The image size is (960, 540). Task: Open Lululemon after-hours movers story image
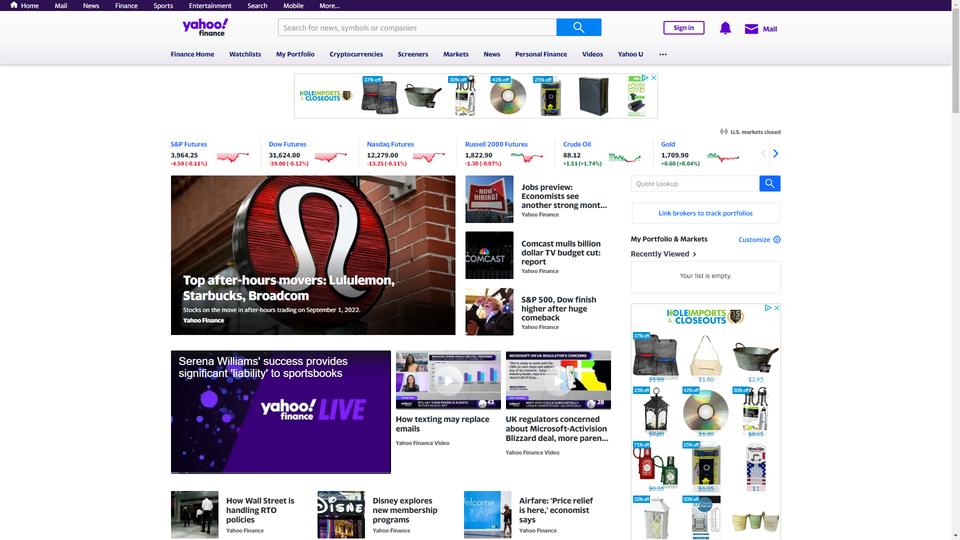point(313,255)
